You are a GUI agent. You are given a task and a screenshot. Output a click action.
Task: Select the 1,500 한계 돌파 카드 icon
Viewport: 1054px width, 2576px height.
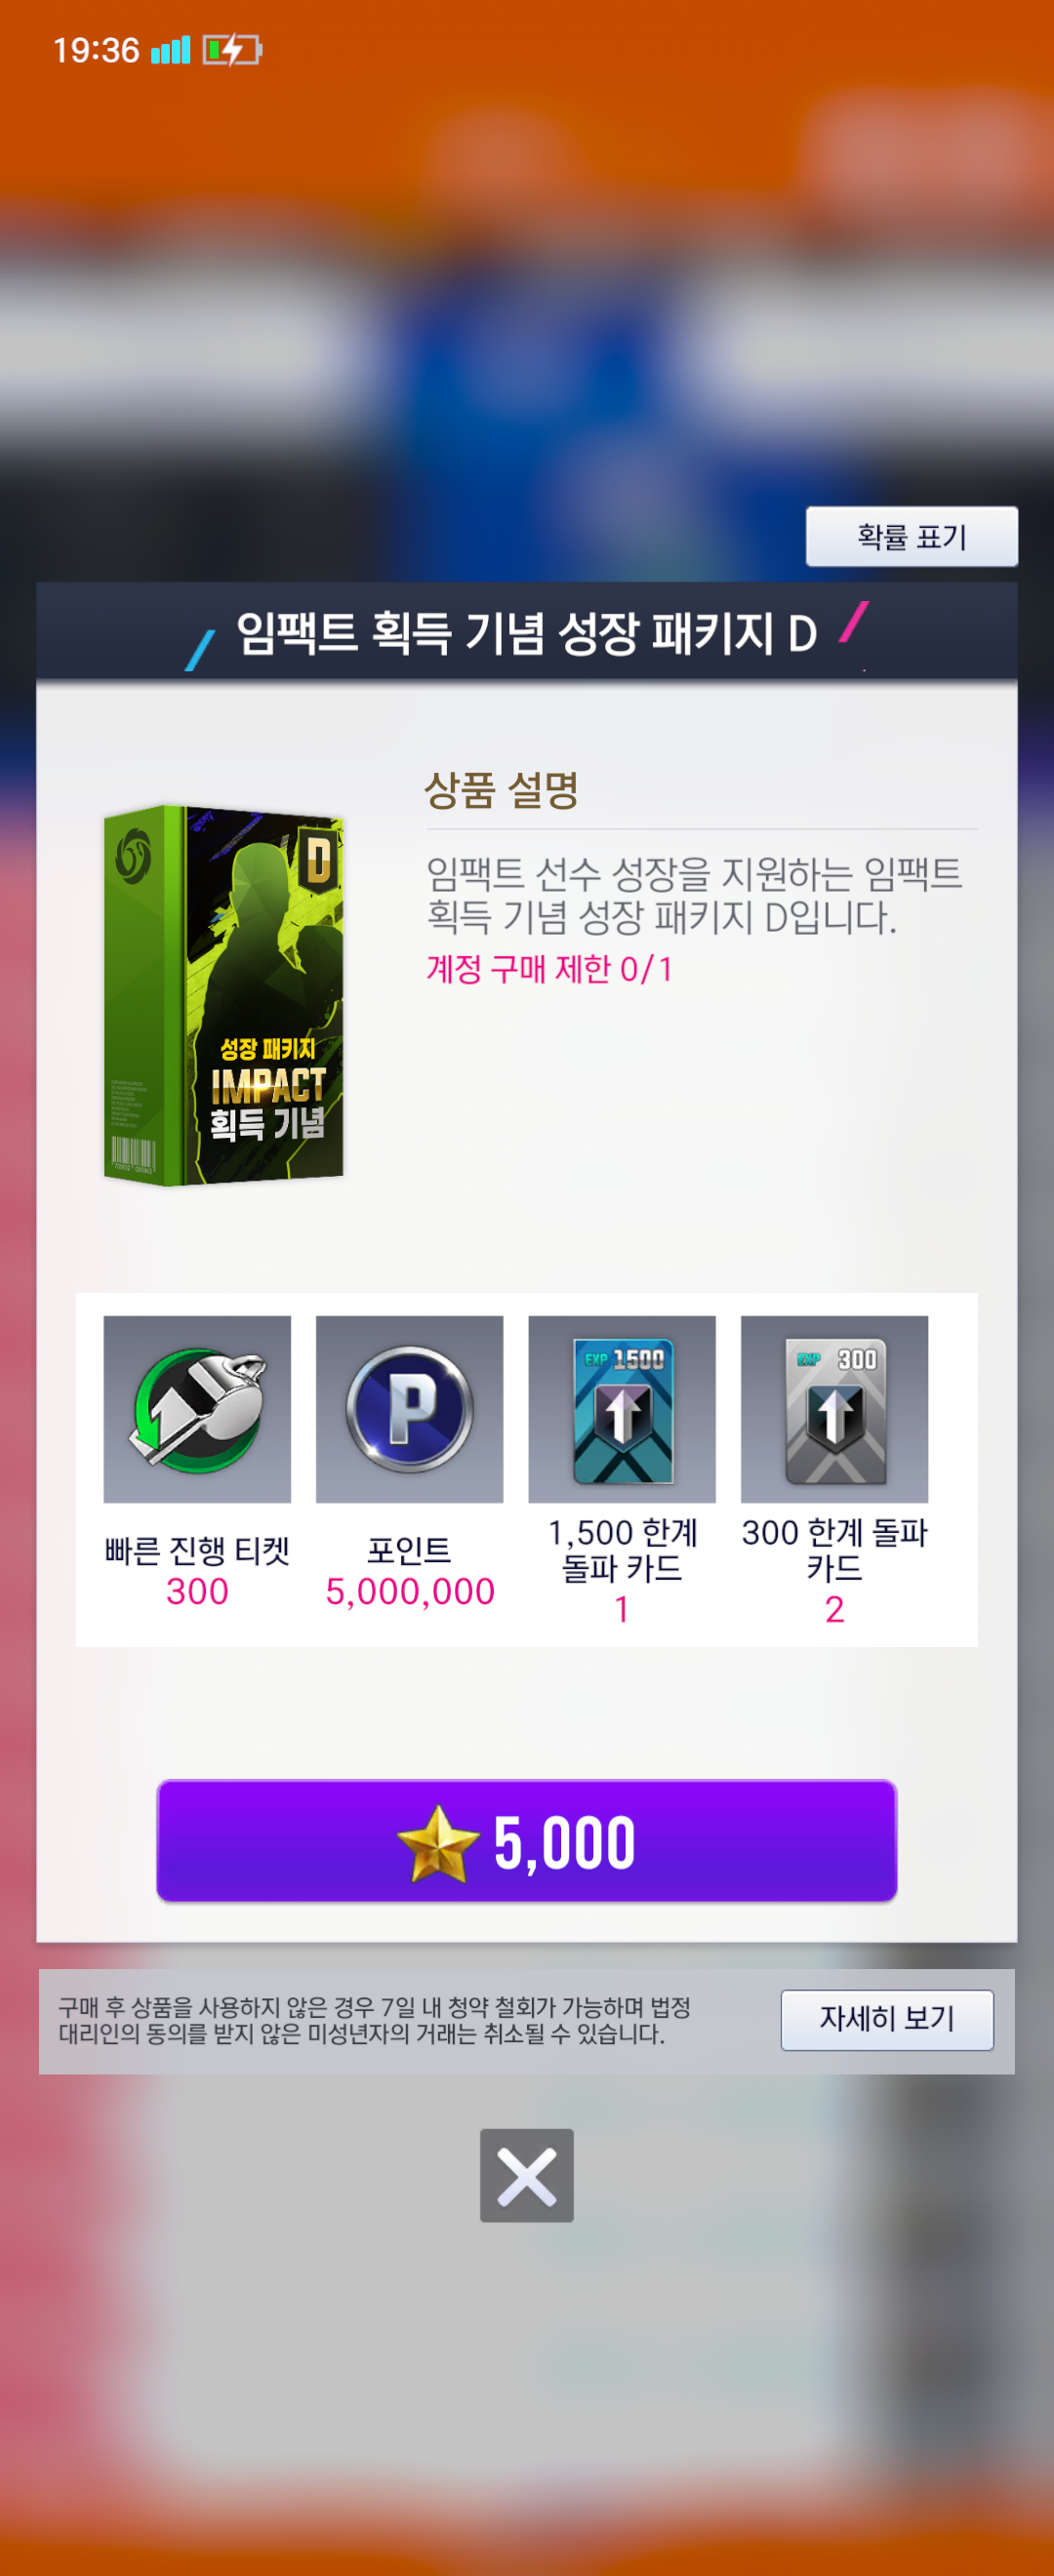coord(621,1408)
